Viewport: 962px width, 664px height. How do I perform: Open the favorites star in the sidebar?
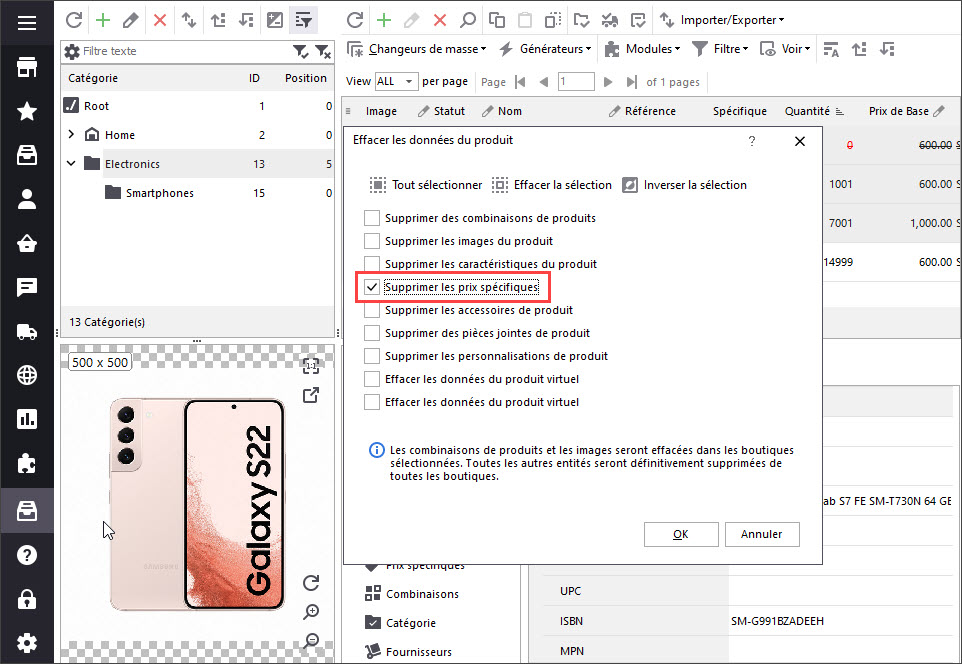[26, 111]
